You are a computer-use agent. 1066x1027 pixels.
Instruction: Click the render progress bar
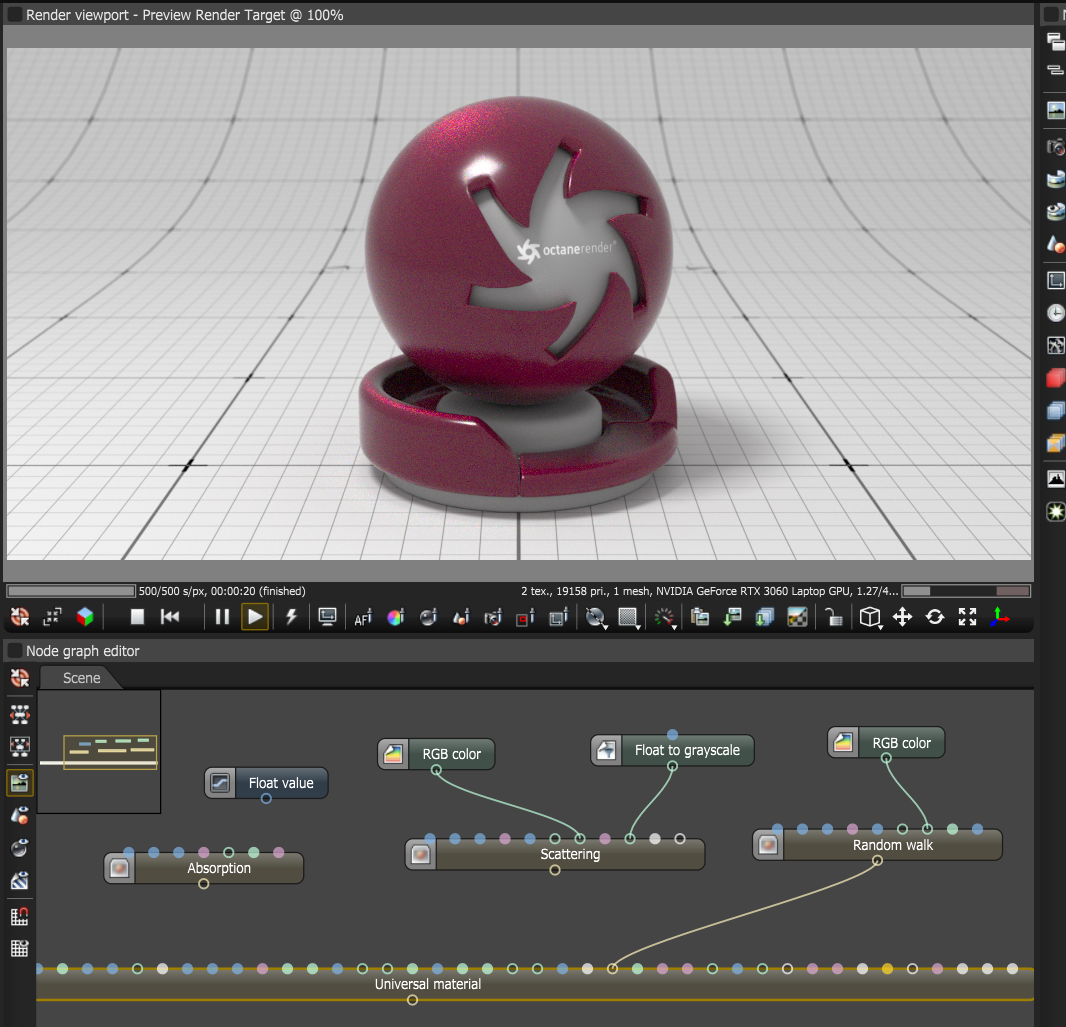point(71,591)
